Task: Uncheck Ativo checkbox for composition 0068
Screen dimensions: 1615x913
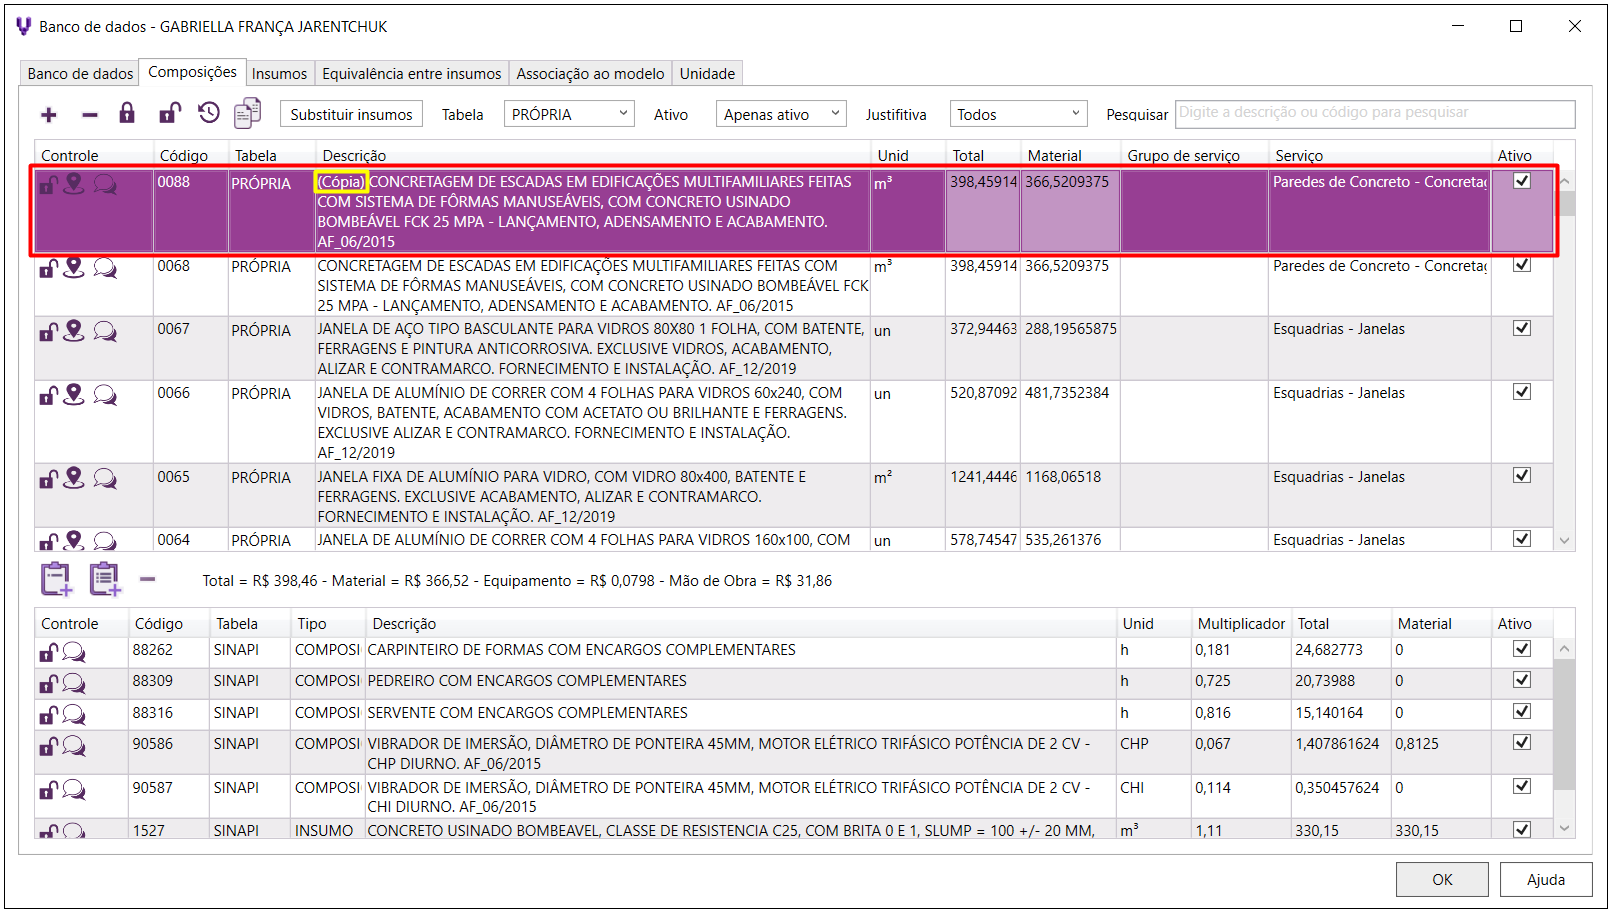Action: (1521, 265)
